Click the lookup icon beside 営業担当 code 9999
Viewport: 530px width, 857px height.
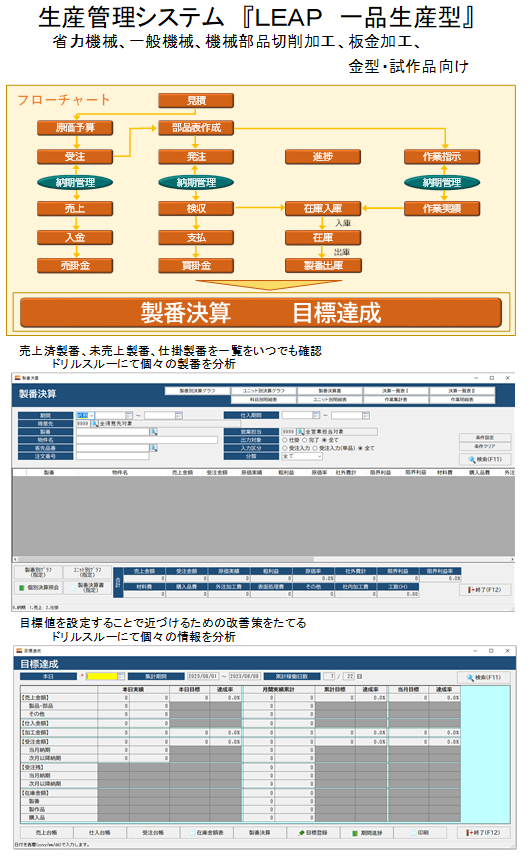tap(301, 432)
